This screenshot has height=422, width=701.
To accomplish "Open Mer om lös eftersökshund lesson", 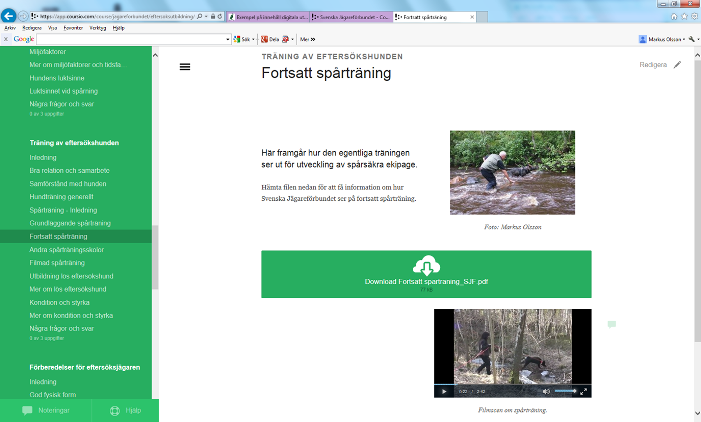I will (68, 289).
